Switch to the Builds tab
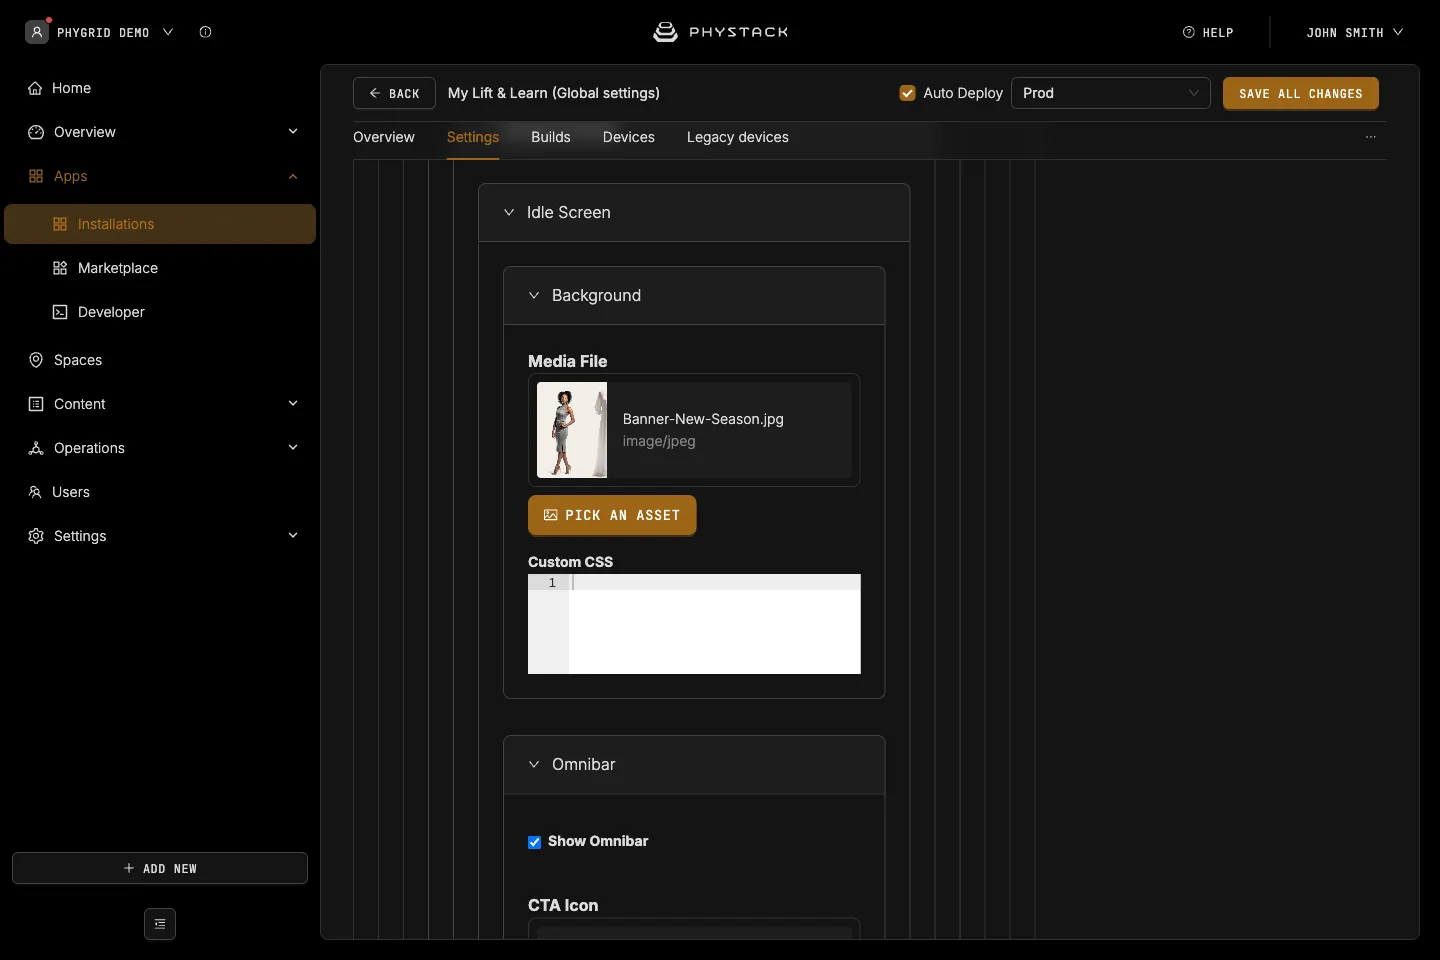 pyautogui.click(x=551, y=137)
